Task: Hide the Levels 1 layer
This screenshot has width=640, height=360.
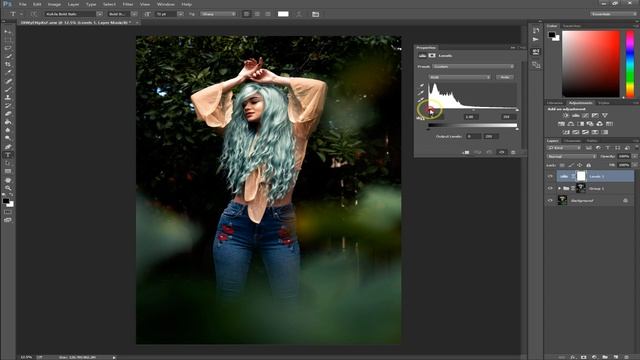Action: [550, 176]
